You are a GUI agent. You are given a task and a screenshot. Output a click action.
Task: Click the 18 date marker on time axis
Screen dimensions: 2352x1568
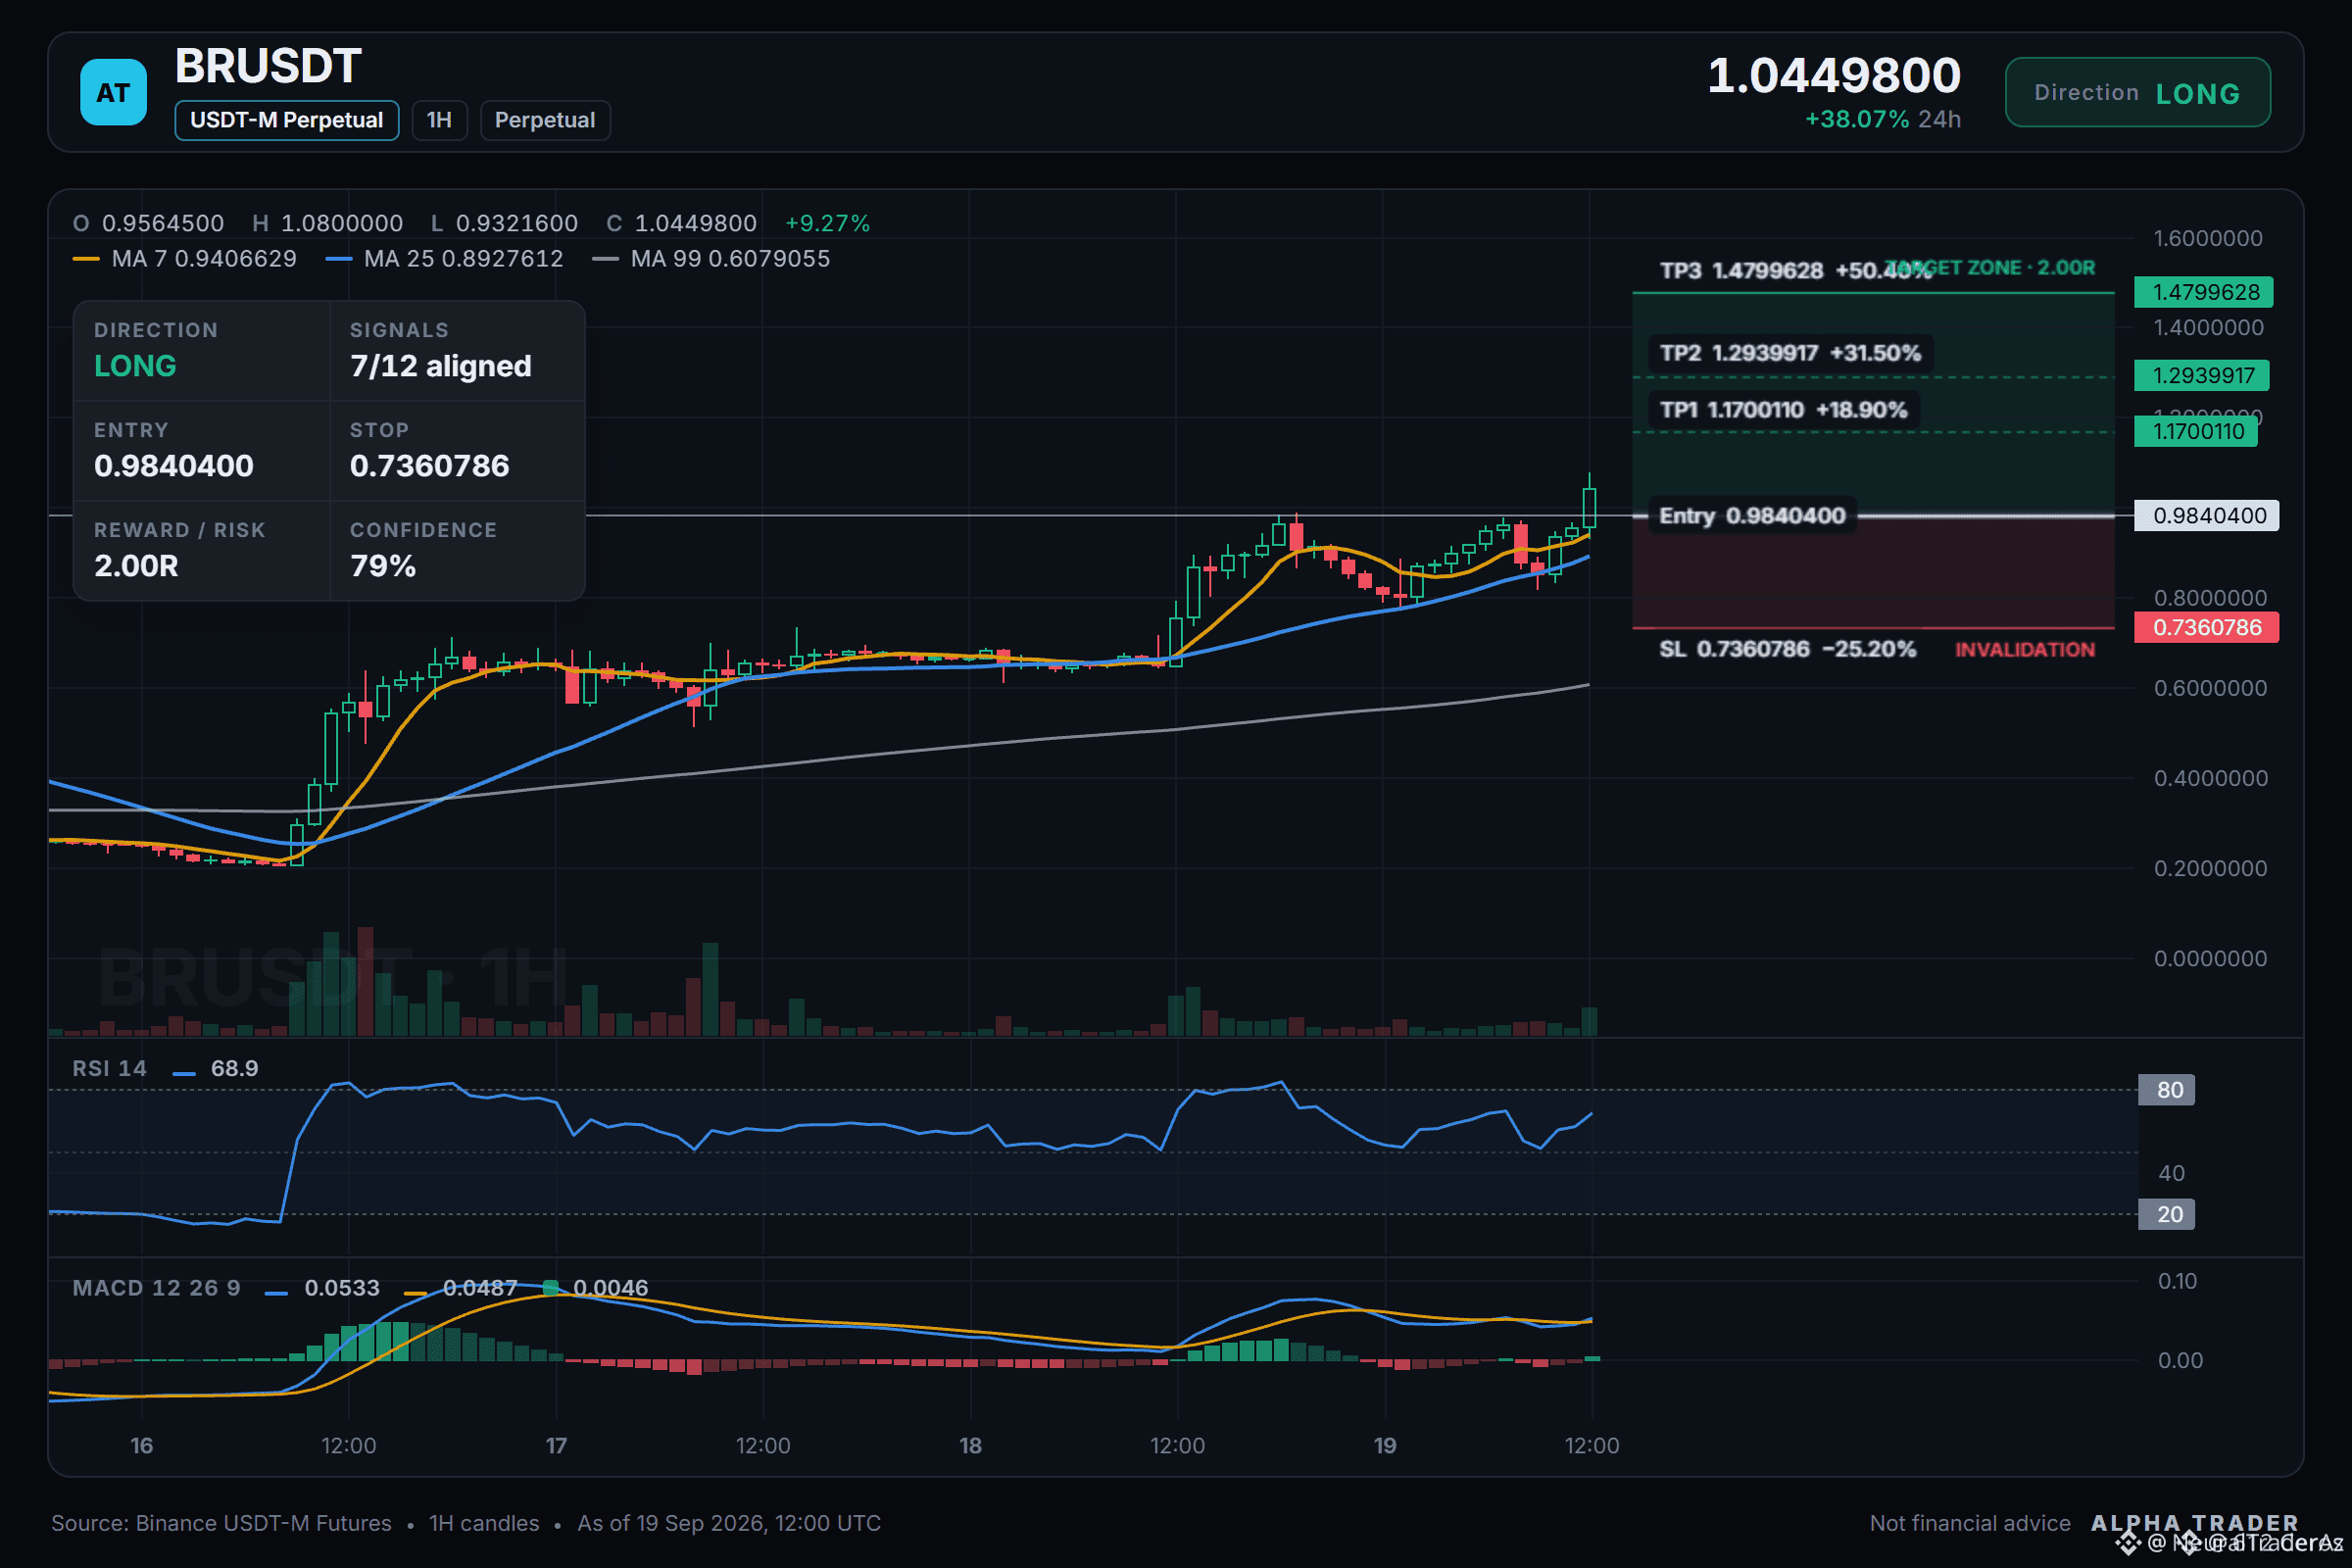click(970, 1445)
